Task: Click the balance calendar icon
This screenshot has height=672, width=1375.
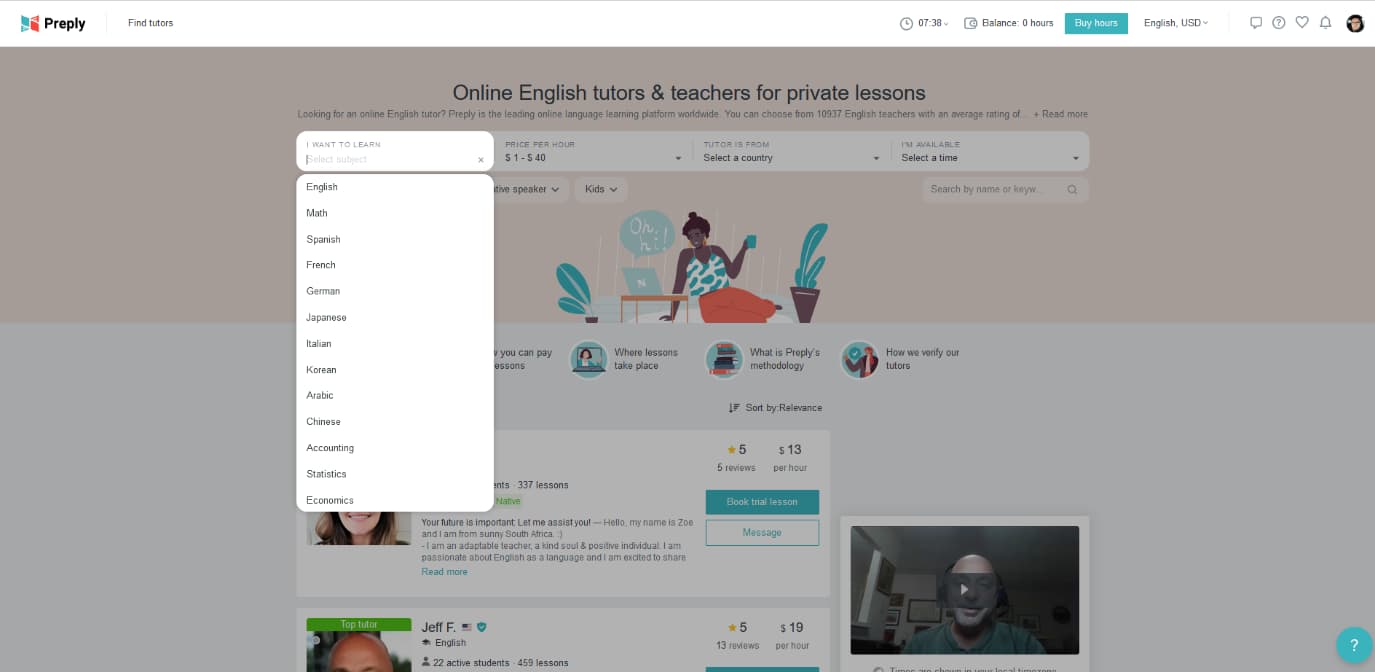Action: [970, 23]
